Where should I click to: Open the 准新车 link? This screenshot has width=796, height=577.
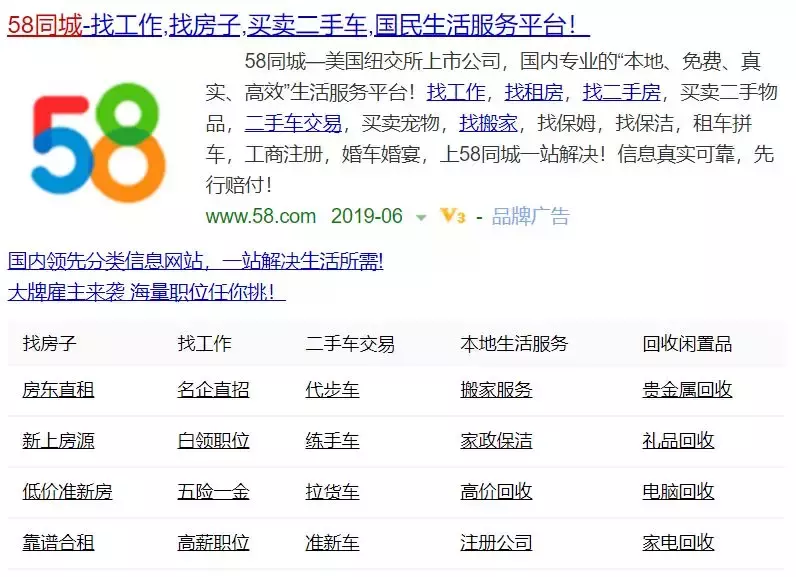pos(333,542)
